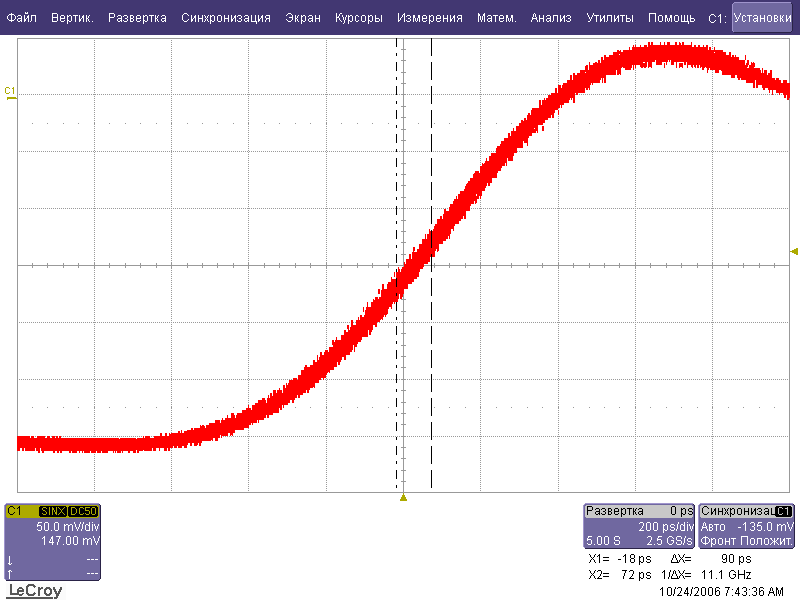The width and height of the screenshot is (800, 600).
Task: Click the trigger level arrow on right edge
Action: [x=794, y=251]
